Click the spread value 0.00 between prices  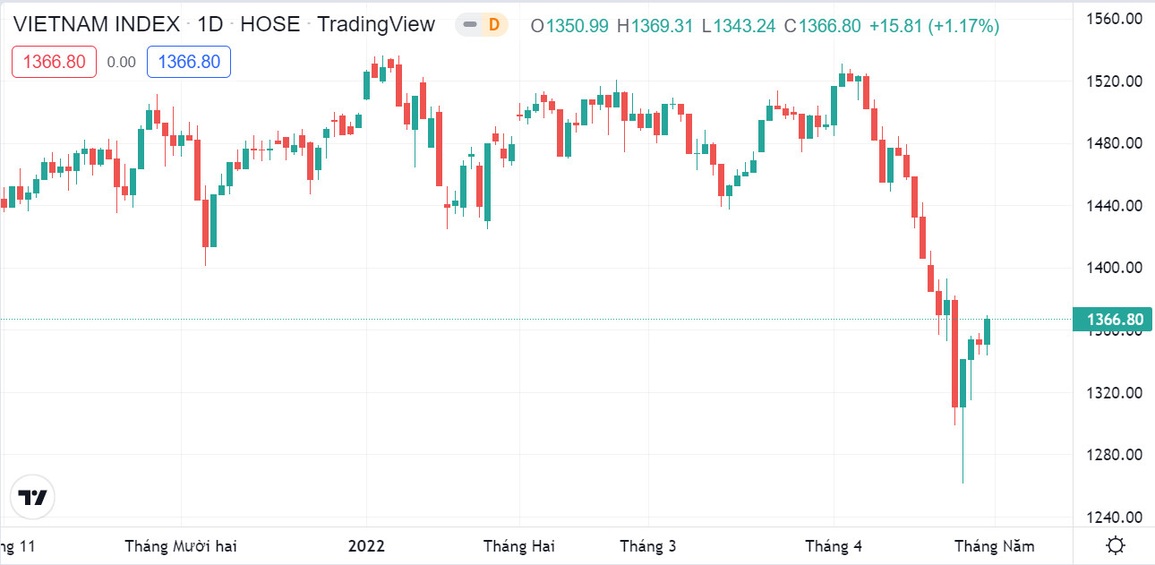click(121, 62)
